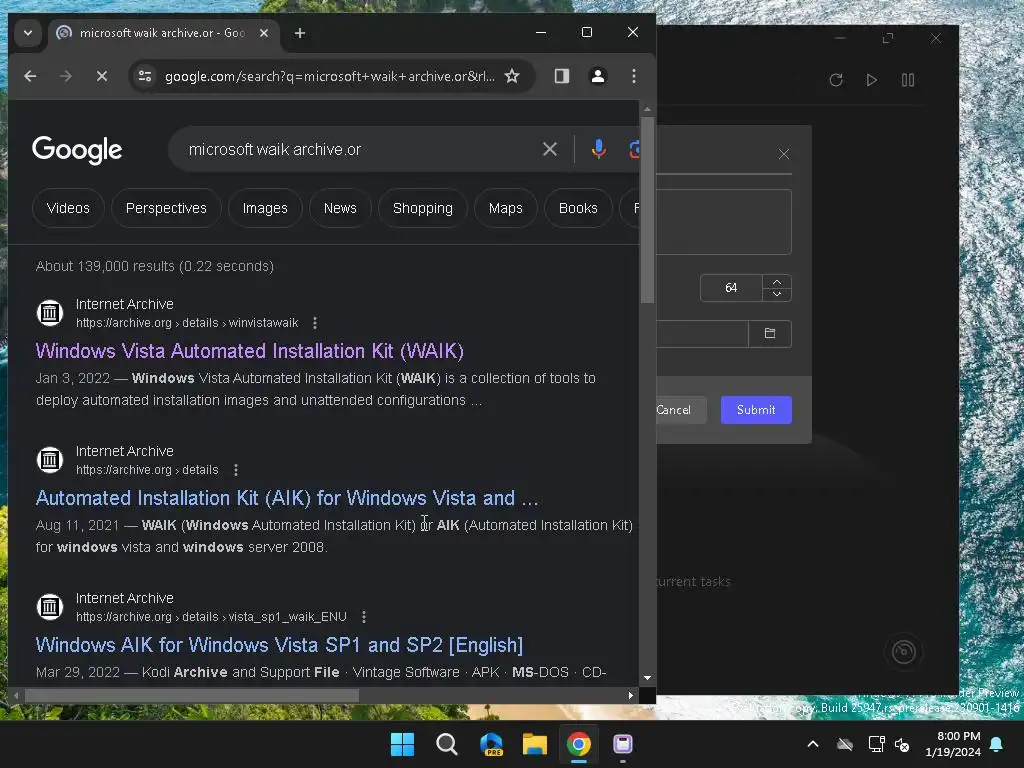Screen dimensions: 1024x768
Task: Filter results by Shopping
Action: (423, 208)
